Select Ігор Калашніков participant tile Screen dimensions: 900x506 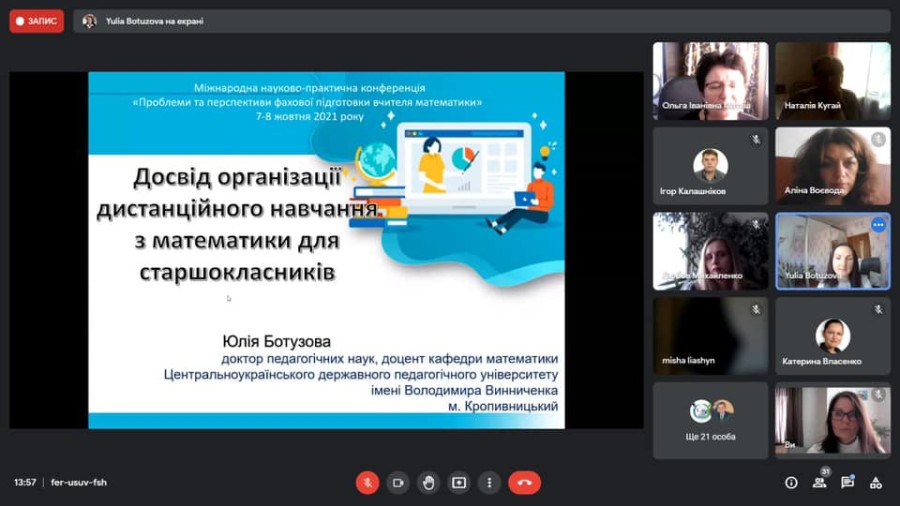pos(710,166)
